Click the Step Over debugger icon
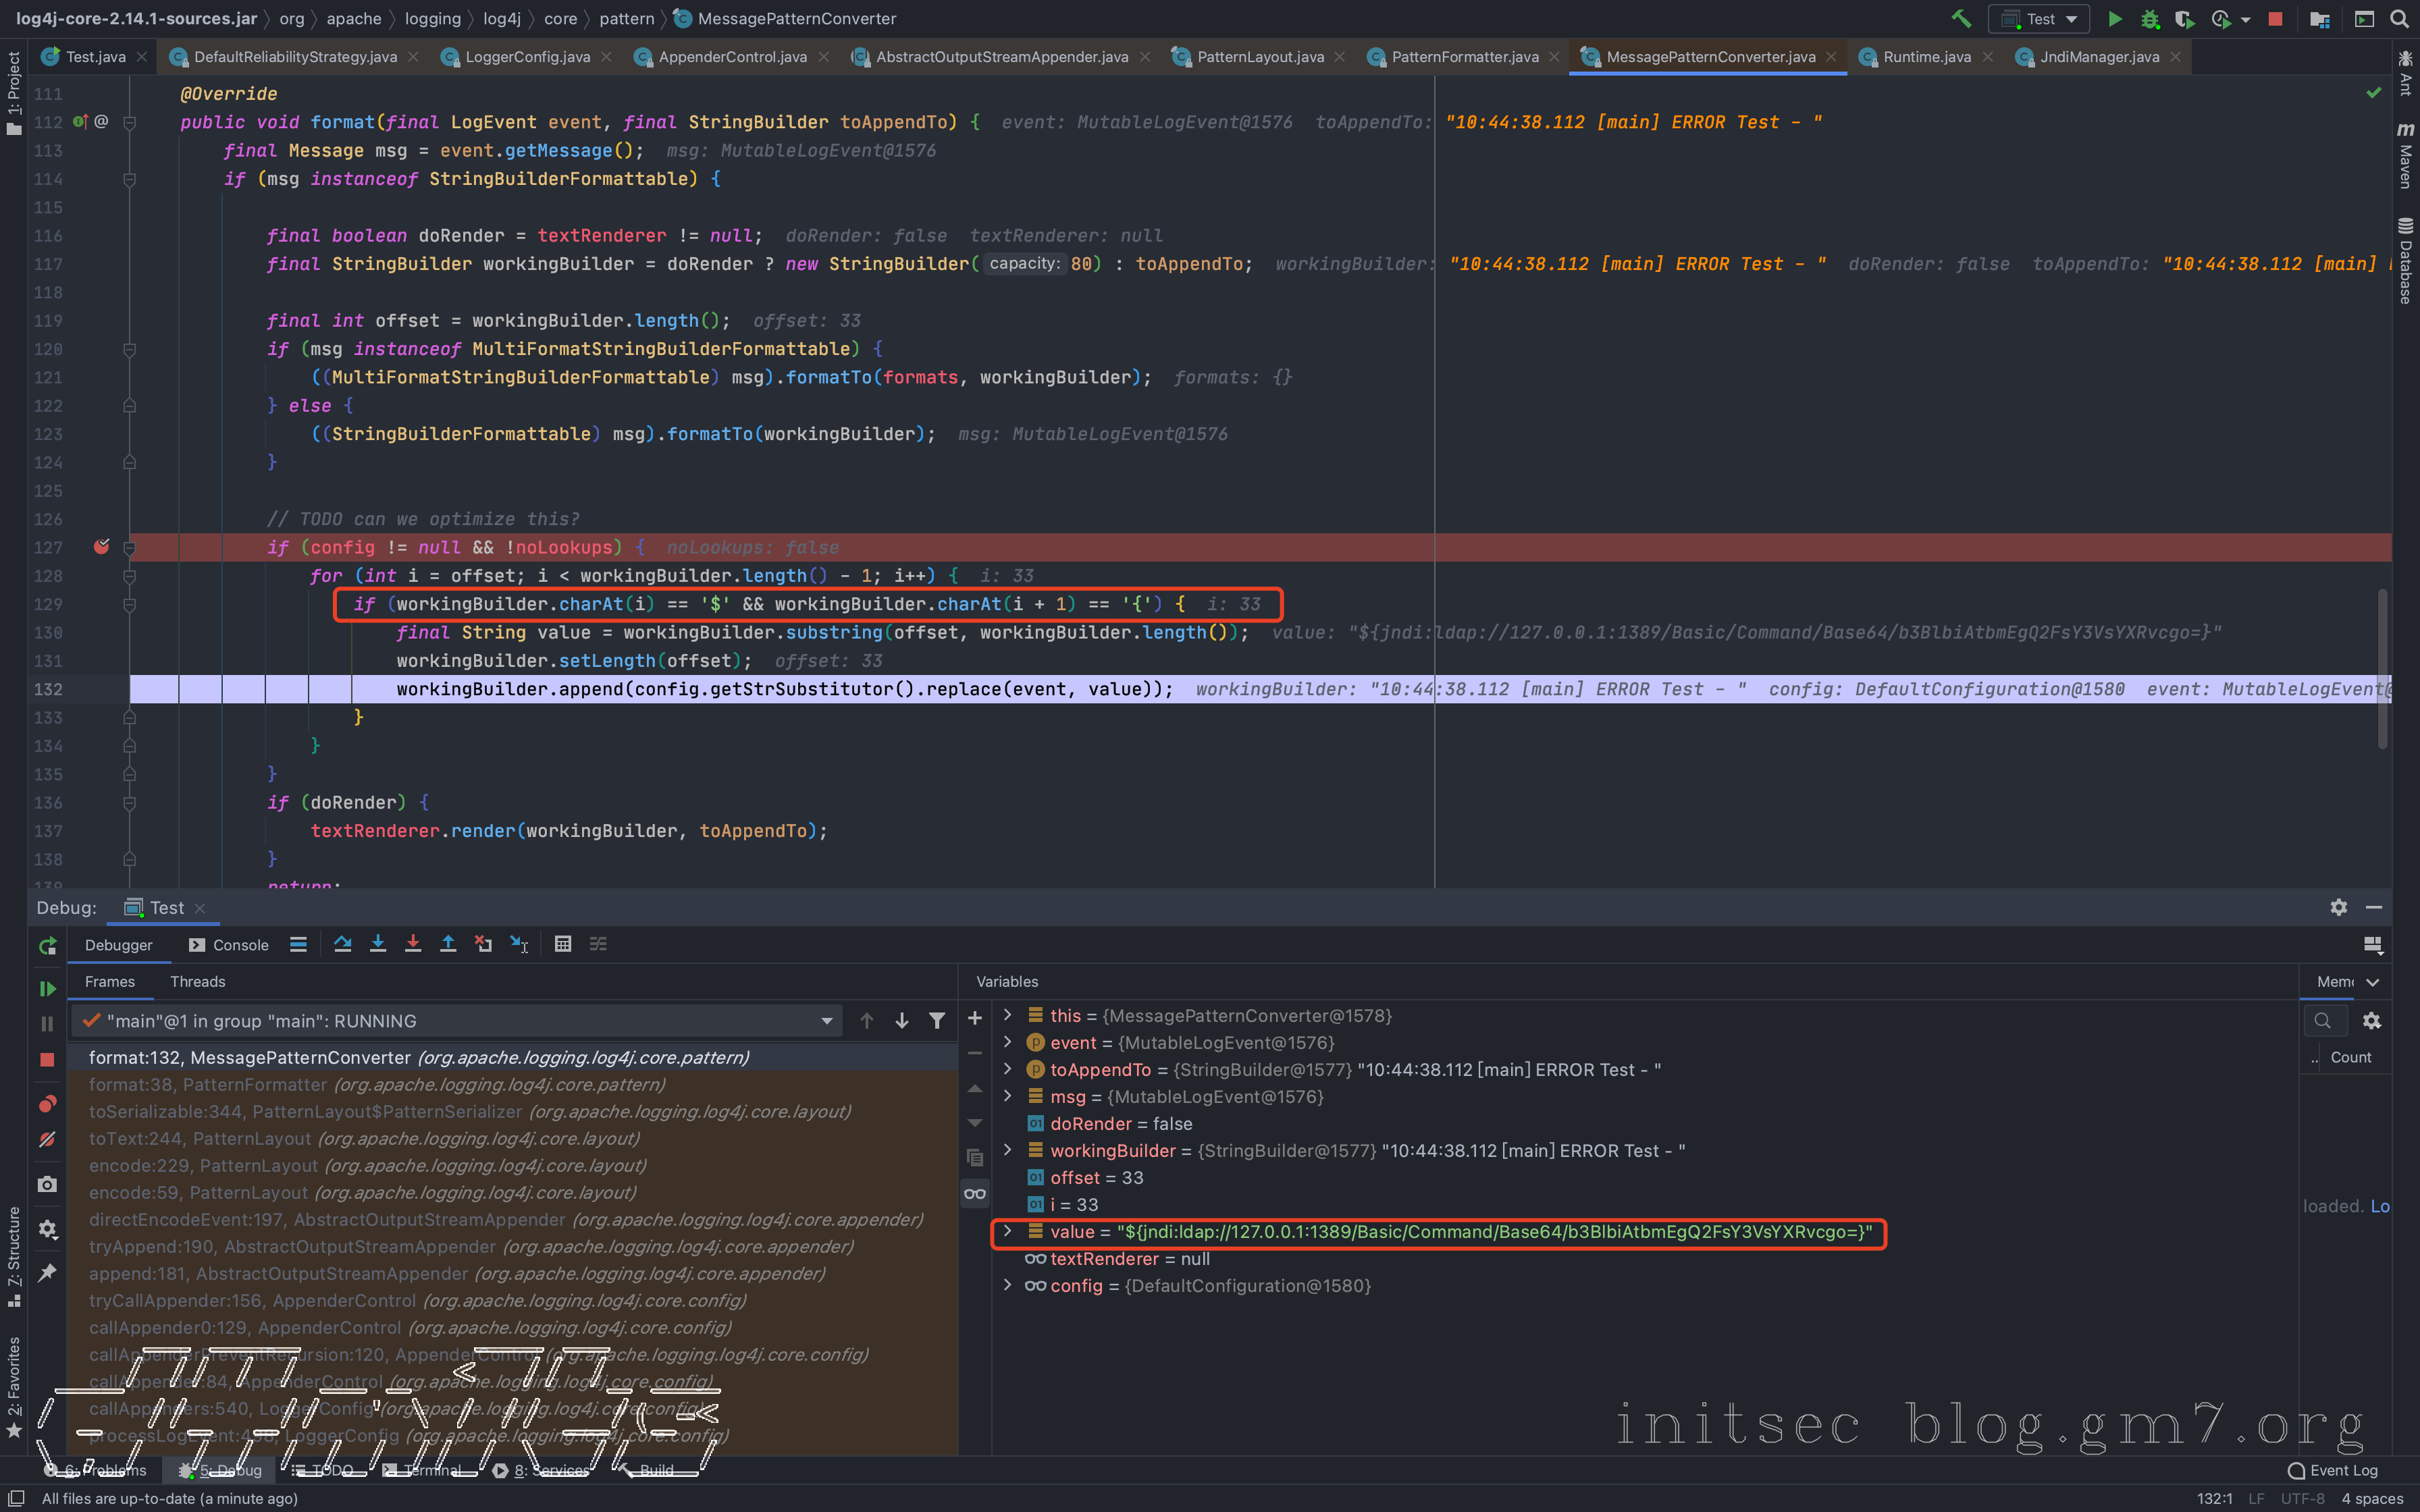The image size is (2420, 1512). point(342,944)
